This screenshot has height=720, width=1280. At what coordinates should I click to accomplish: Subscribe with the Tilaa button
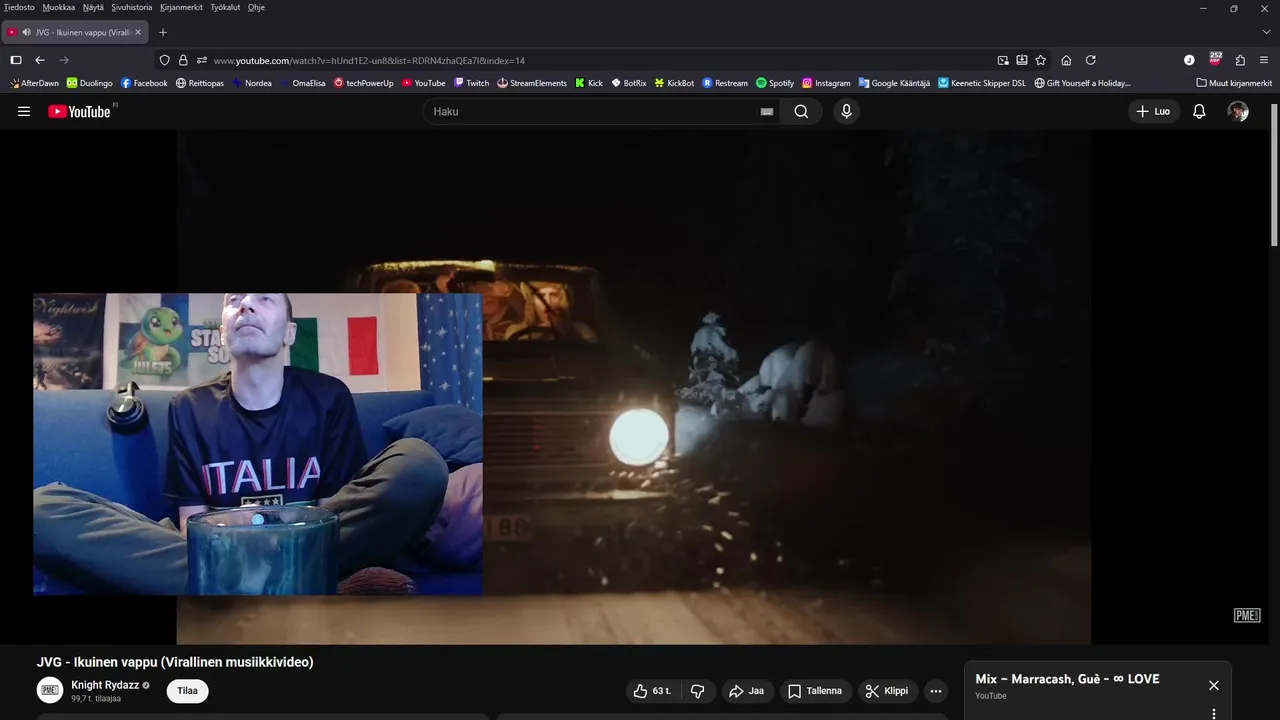[187, 691]
